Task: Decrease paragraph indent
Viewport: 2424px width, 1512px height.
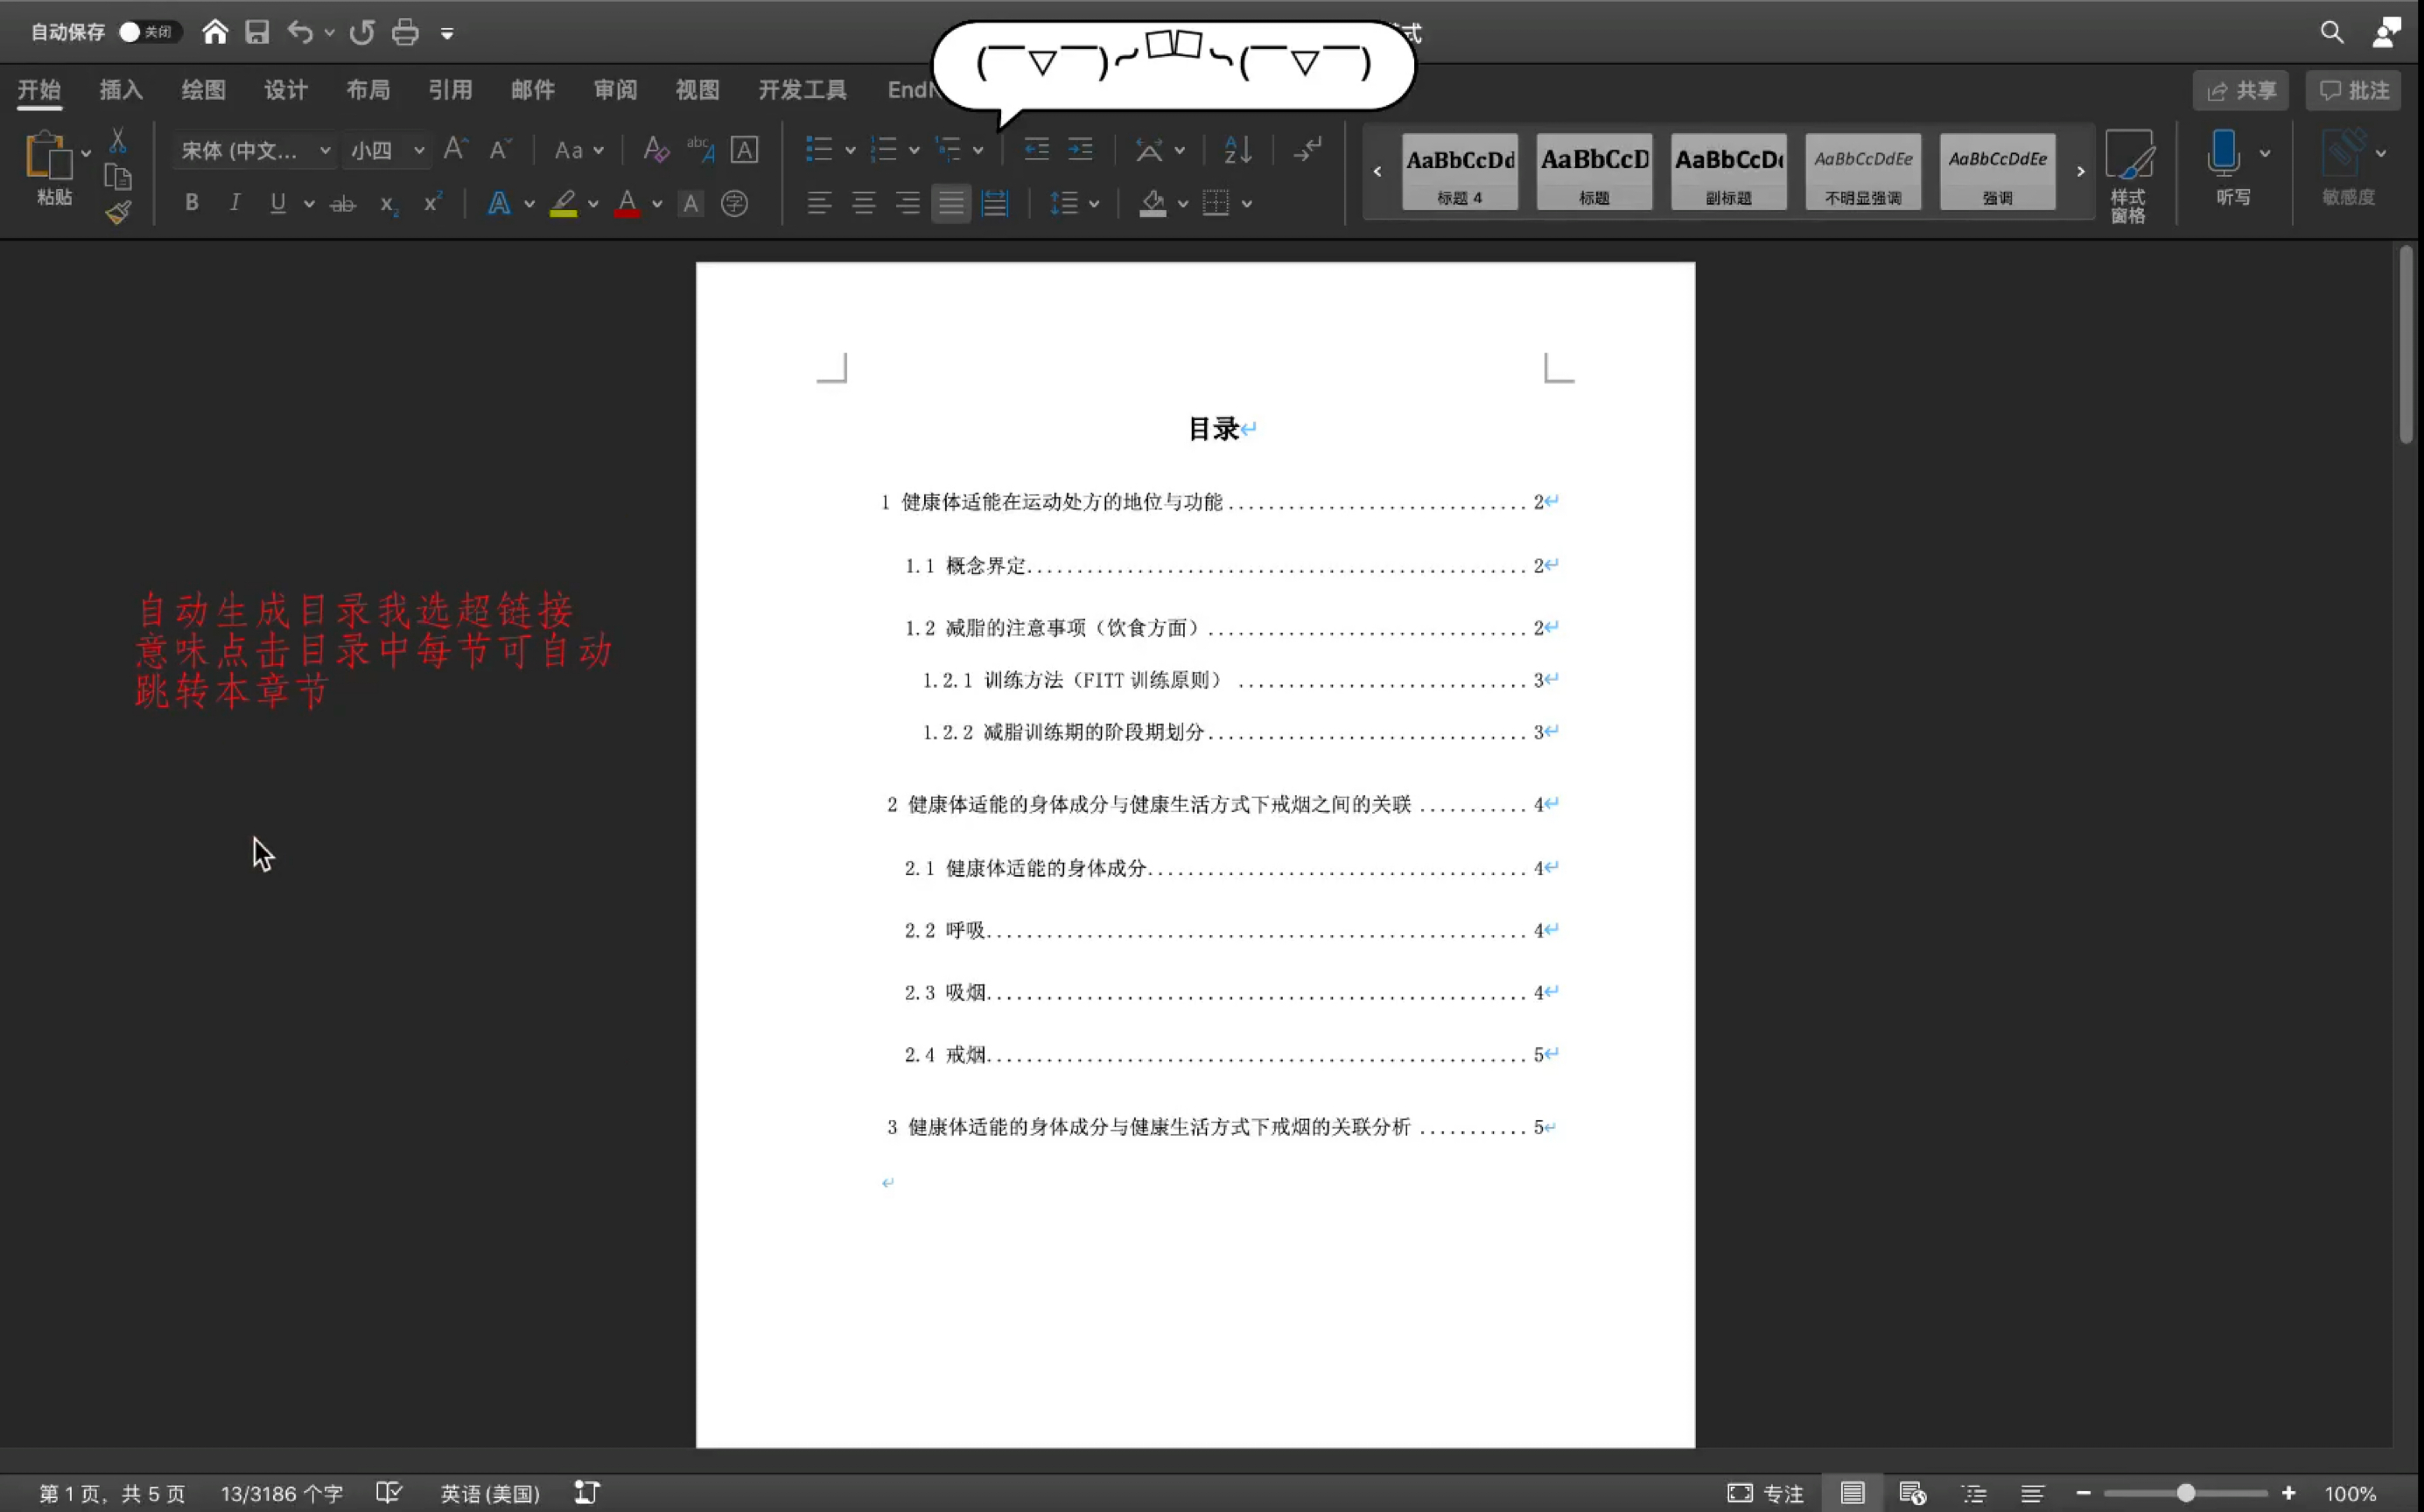Action: (1036, 149)
